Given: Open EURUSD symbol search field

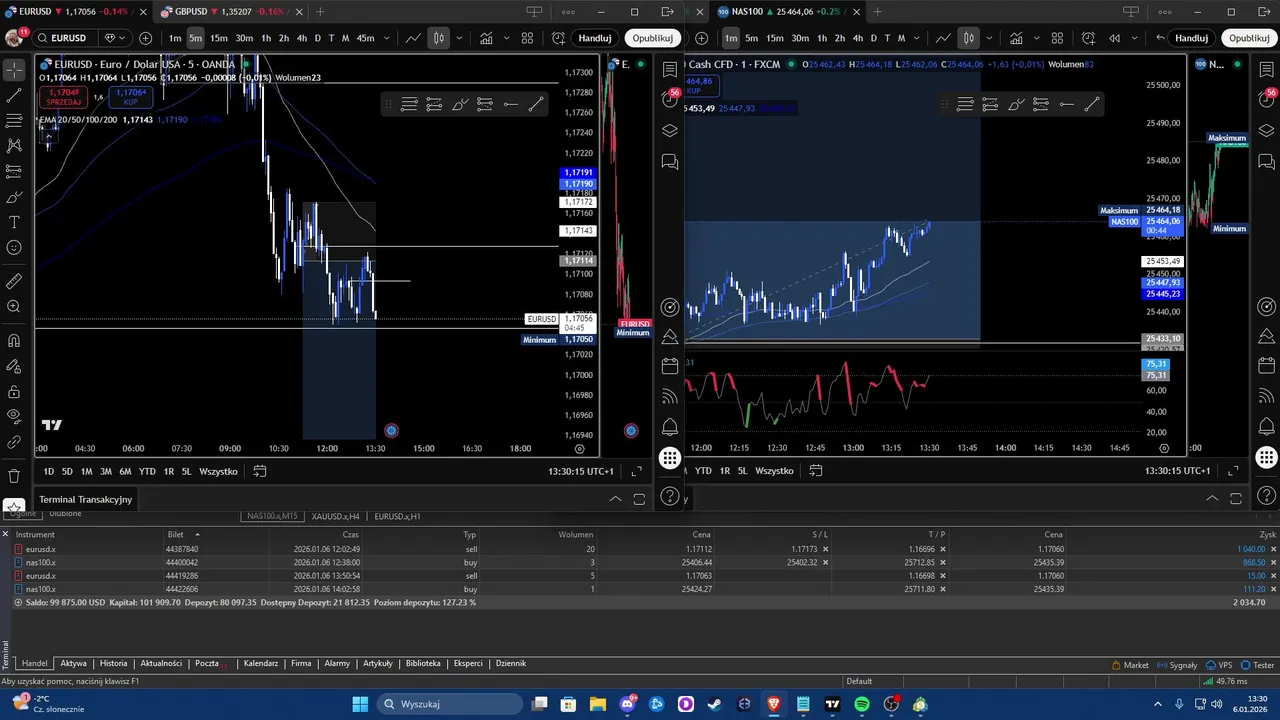Looking at the screenshot, I should (x=65, y=38).
